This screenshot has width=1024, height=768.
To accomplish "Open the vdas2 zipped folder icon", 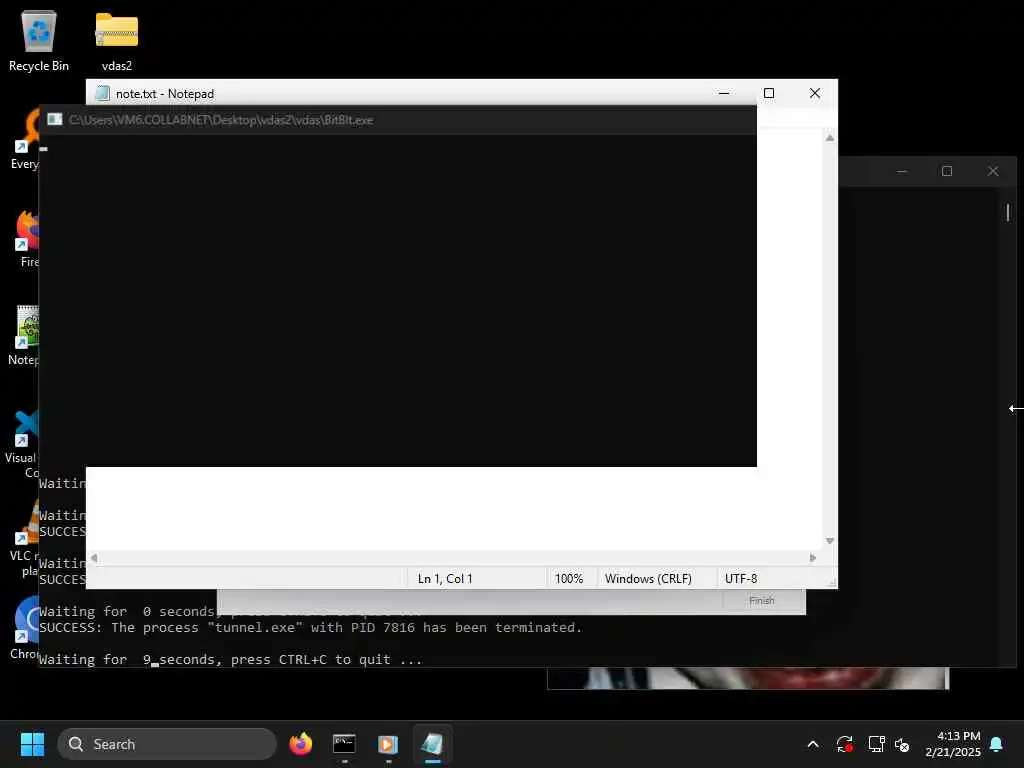I will (117, 40).
